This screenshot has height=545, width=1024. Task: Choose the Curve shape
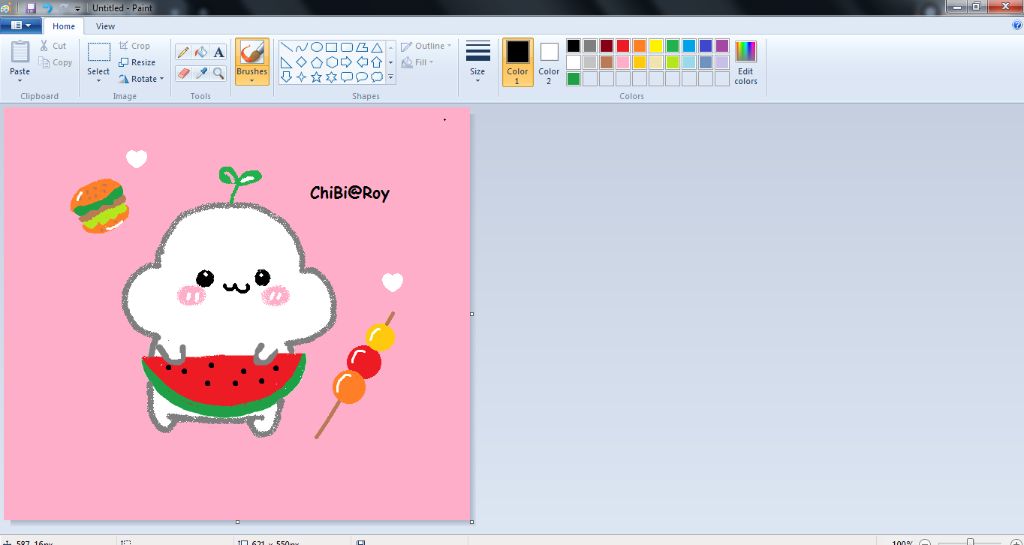tap(301, 48)
